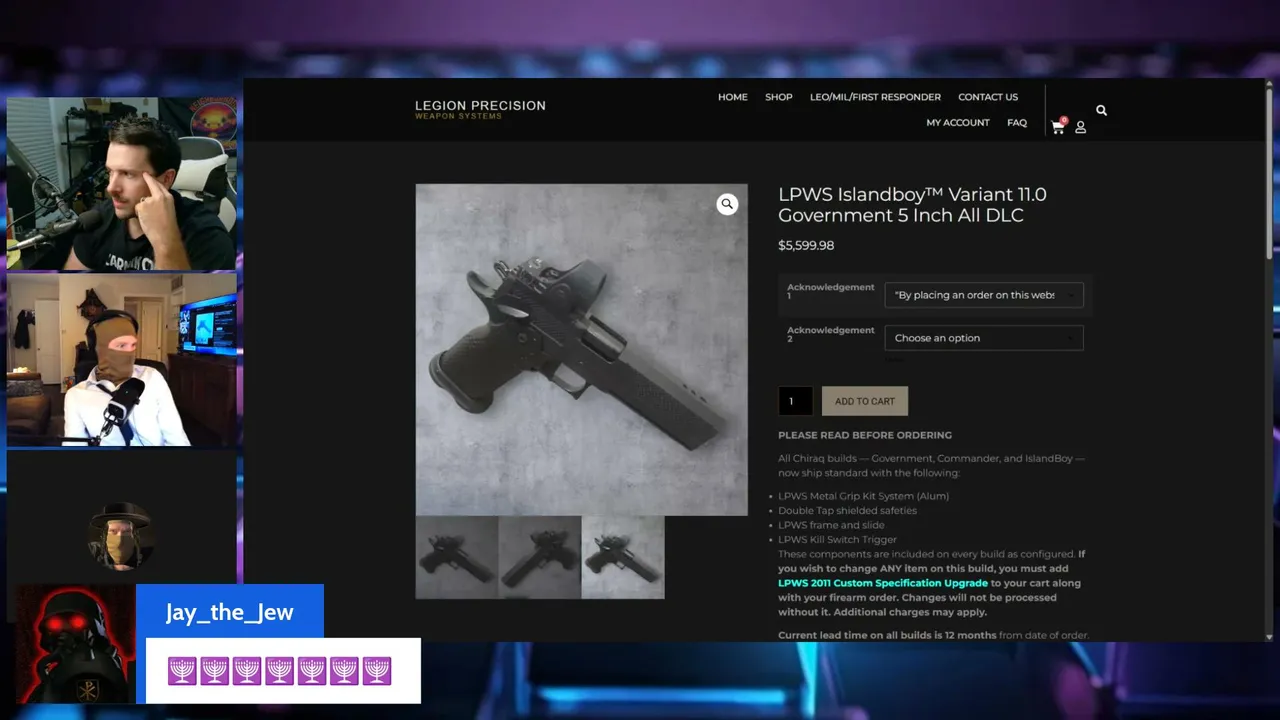Click 'LPWS frame and slide' bullet
This screenshot has height=720, width=1280.
[832, 525]
